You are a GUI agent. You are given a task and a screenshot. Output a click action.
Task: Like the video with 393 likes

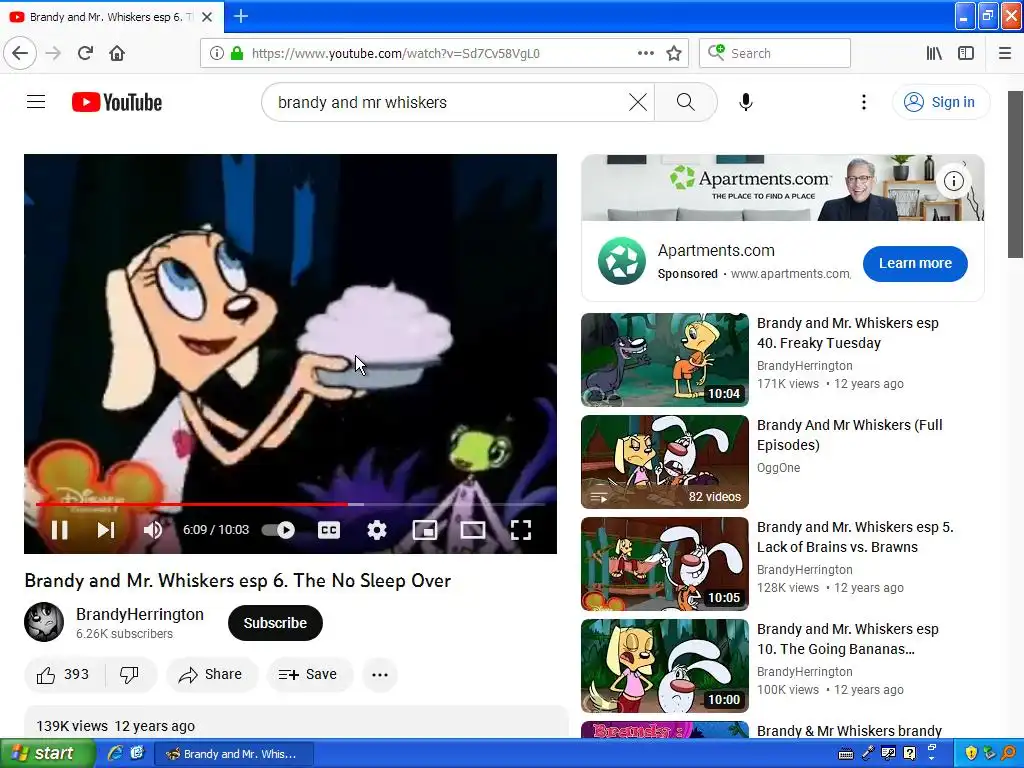click(63, 675)
